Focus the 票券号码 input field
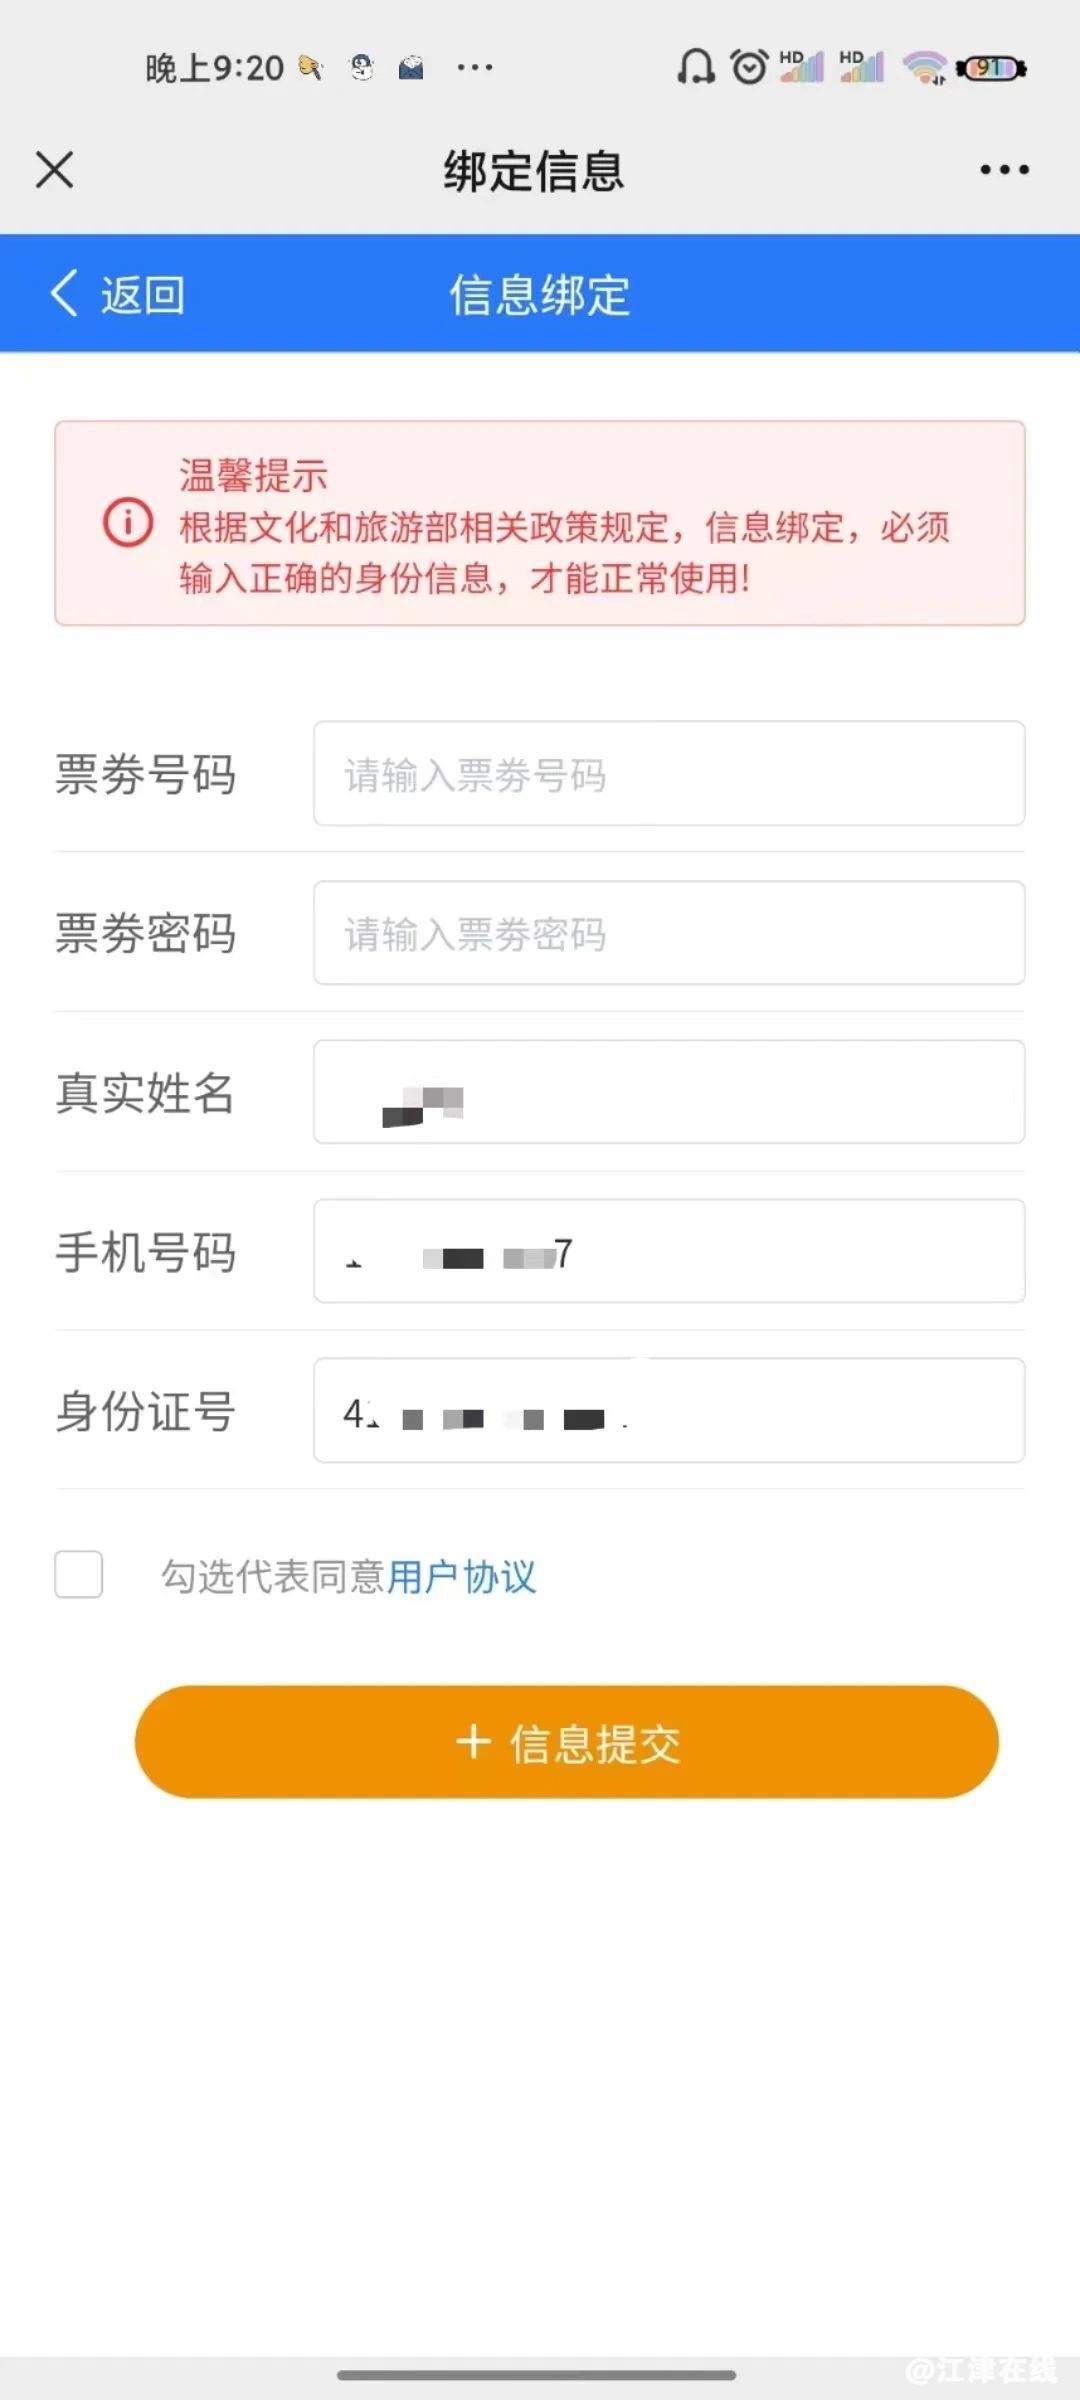 click(x=669, y=774)
